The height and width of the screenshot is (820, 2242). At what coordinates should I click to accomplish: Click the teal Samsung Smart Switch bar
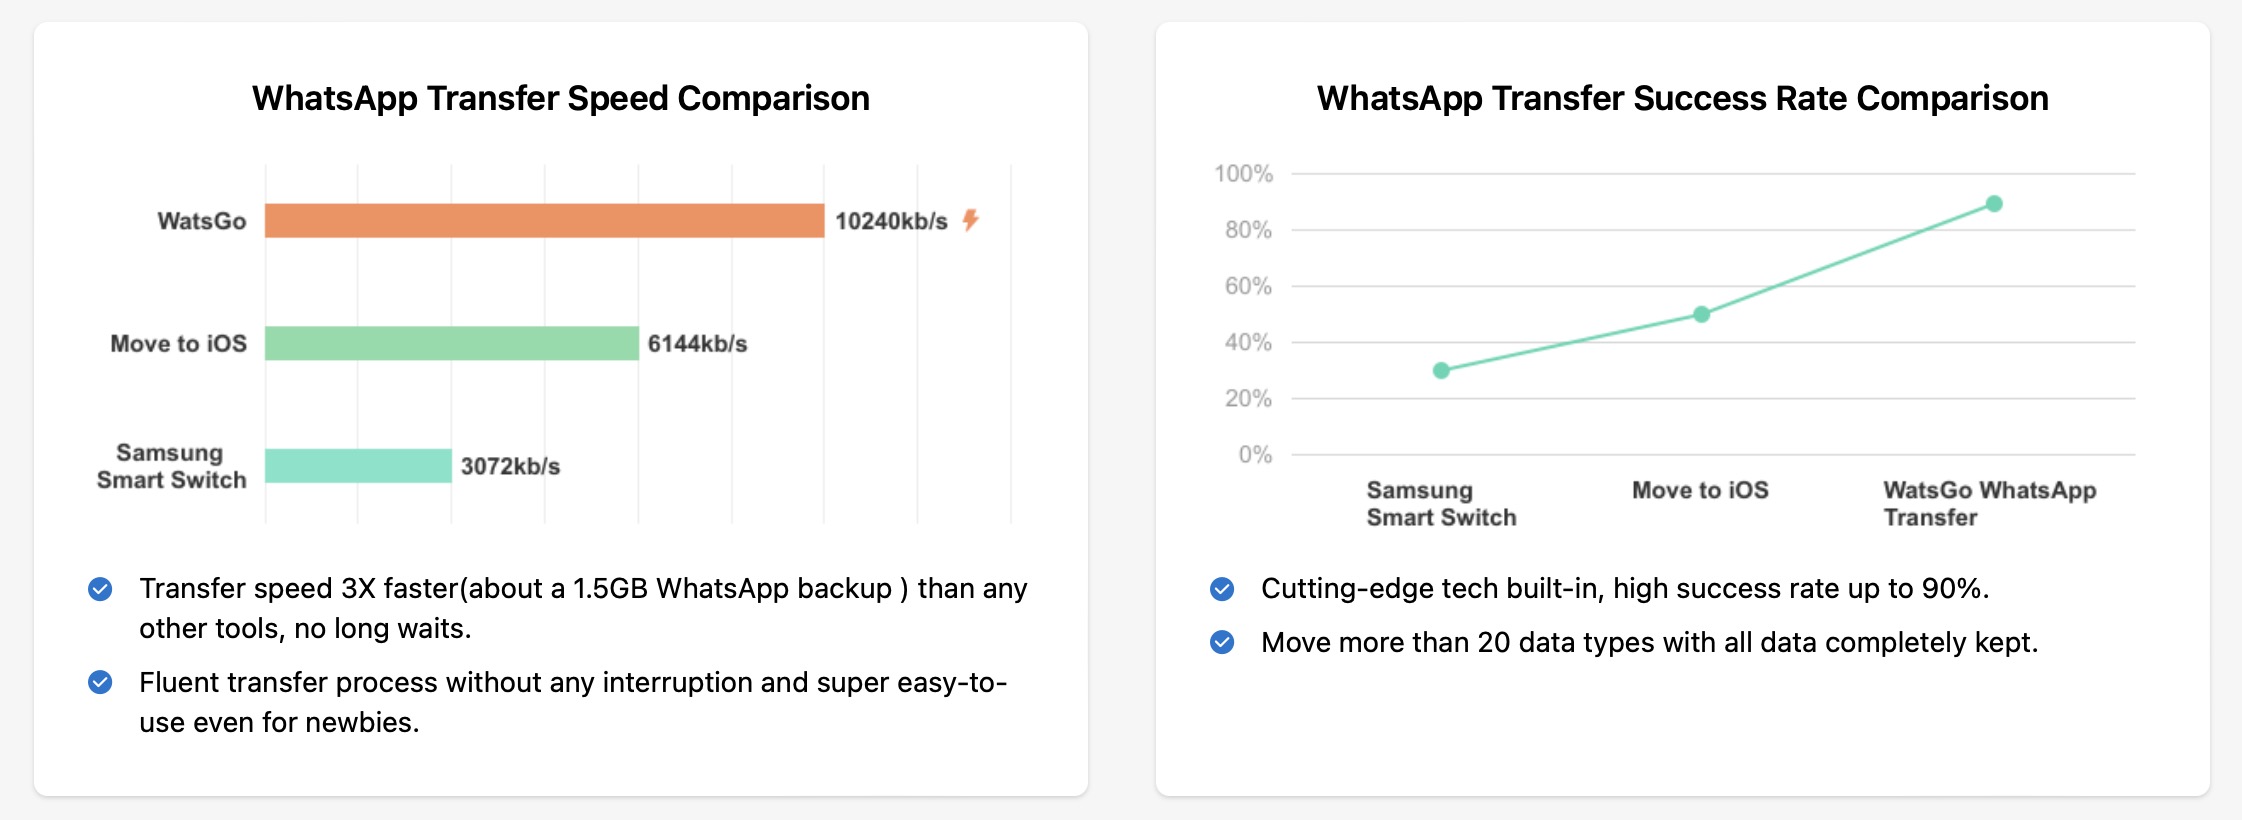[358, 466]
